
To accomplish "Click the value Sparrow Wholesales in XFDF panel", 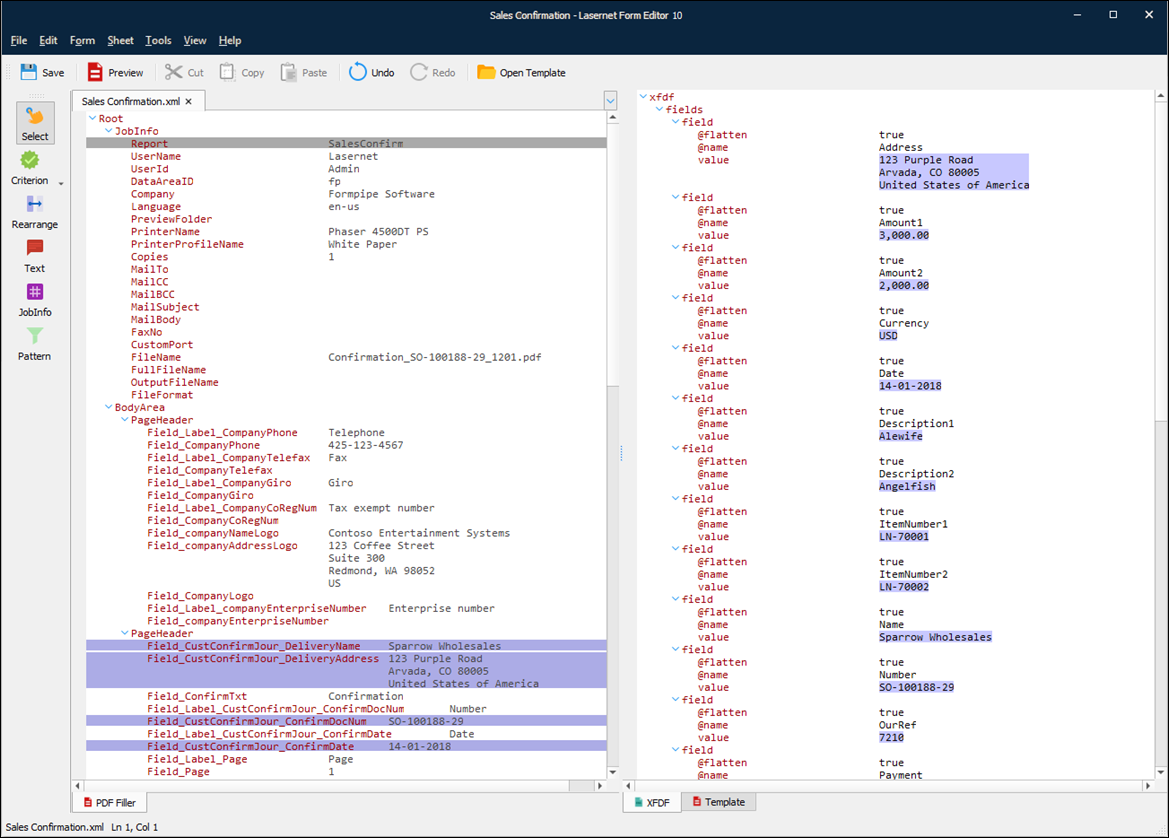I will pos(935,637).
